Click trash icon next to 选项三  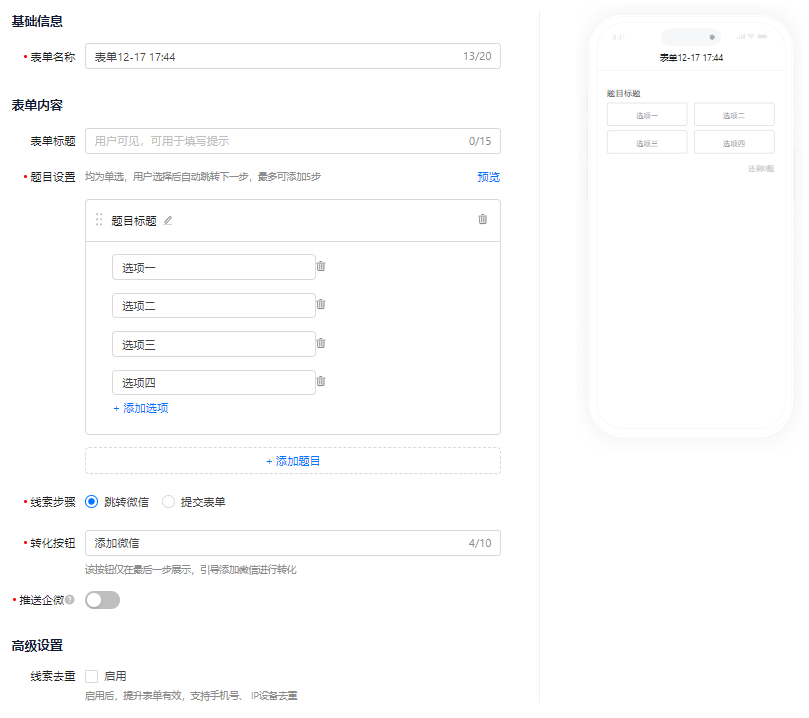point(321,343)
